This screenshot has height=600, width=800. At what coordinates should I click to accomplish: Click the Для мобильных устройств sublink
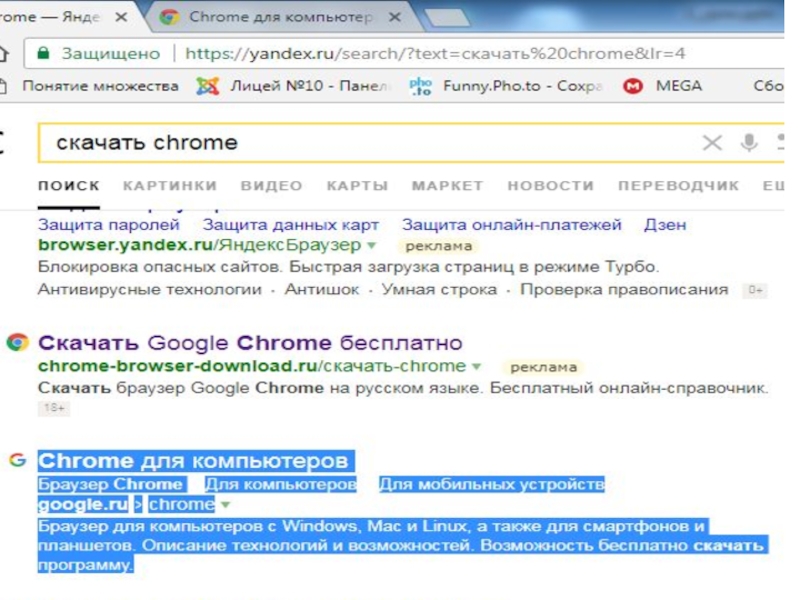click(x=491, y=485)
